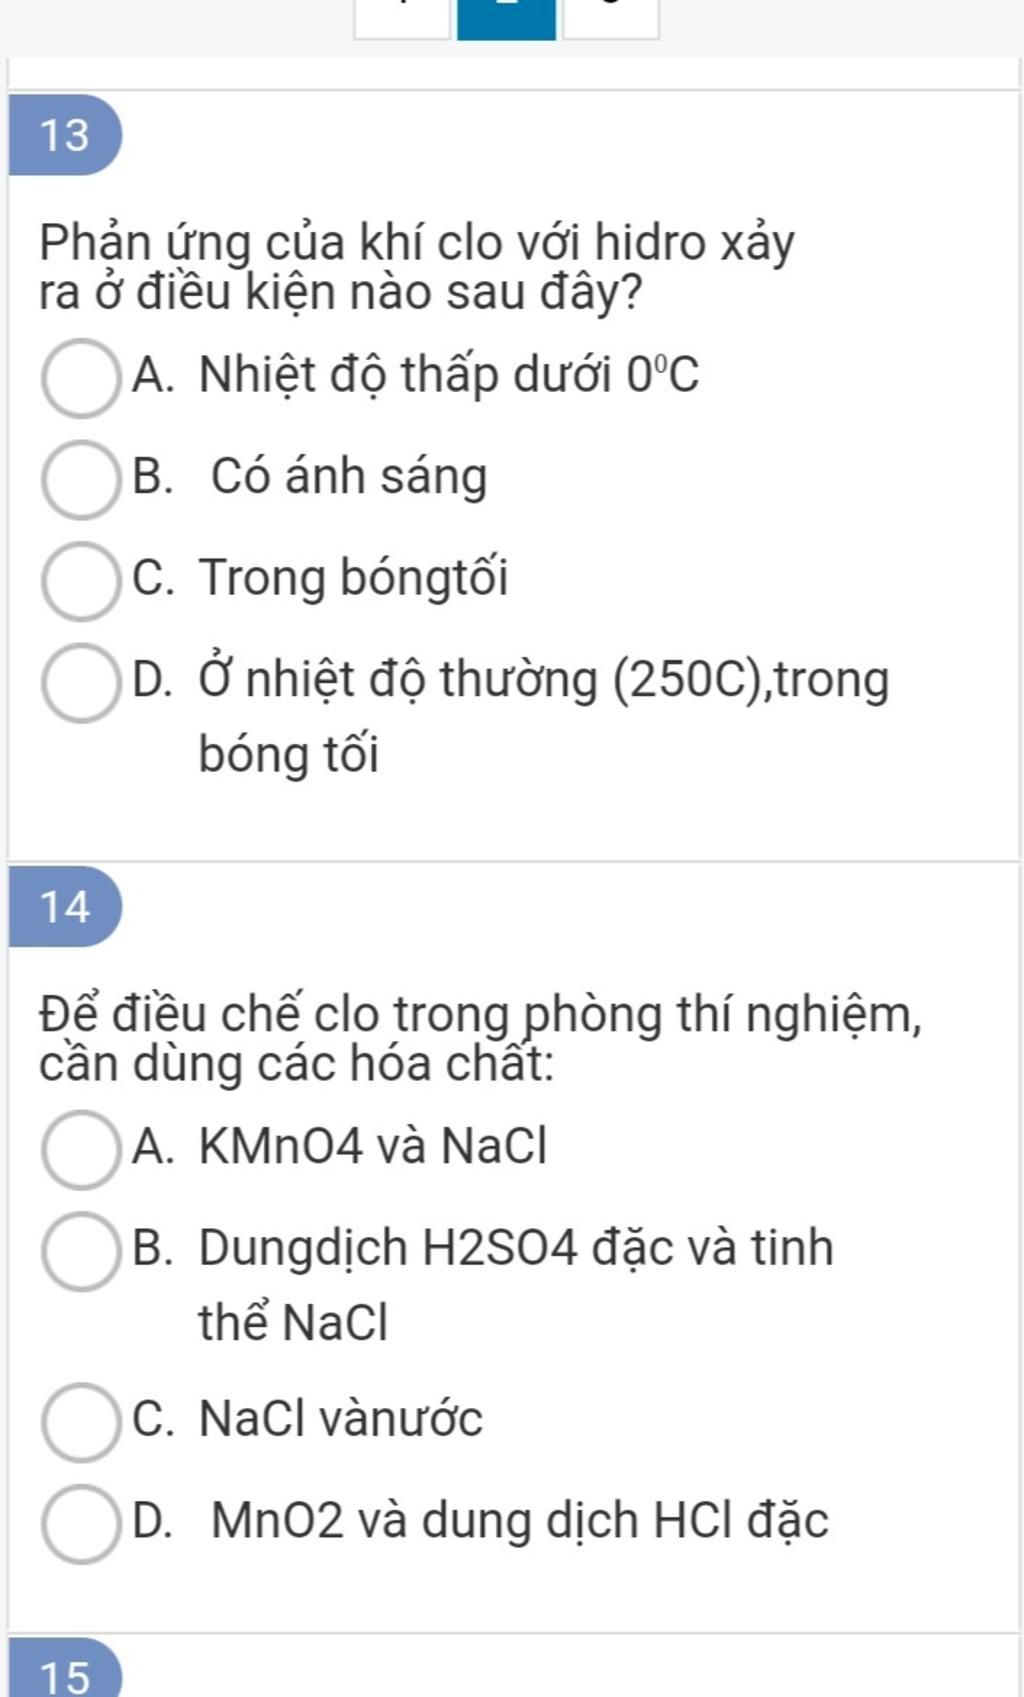
Task: Pick option D about nhiệt độ thường
Action: [x=80, y=682]
